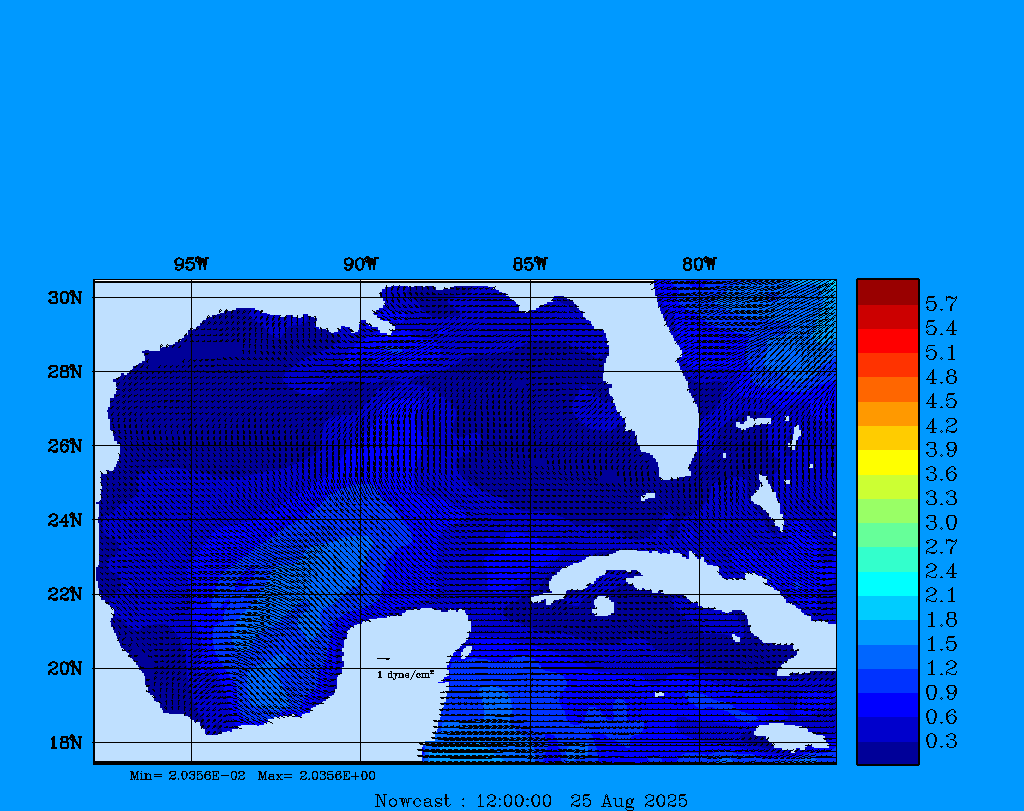The width and height of the screenshot is (1024, 811).
Task: Click the Max= 2.0356E+00 value text
Action: 316,776
